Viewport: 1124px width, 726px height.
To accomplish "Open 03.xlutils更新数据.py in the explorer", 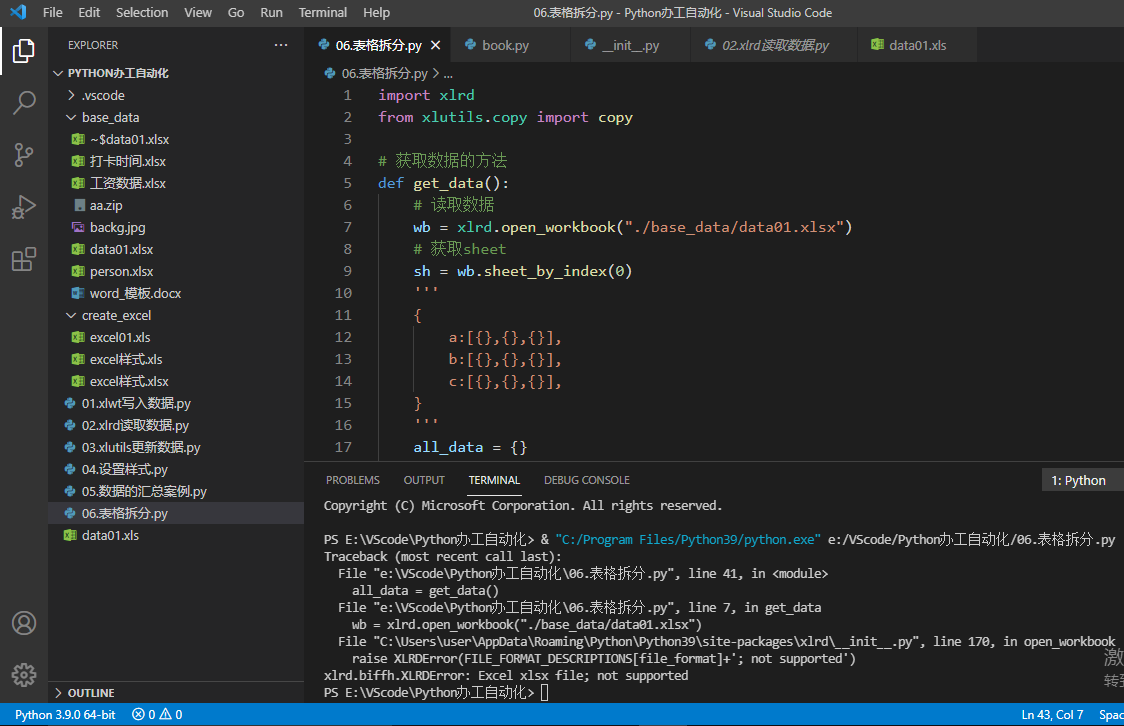I will click(x=176, y=447).
